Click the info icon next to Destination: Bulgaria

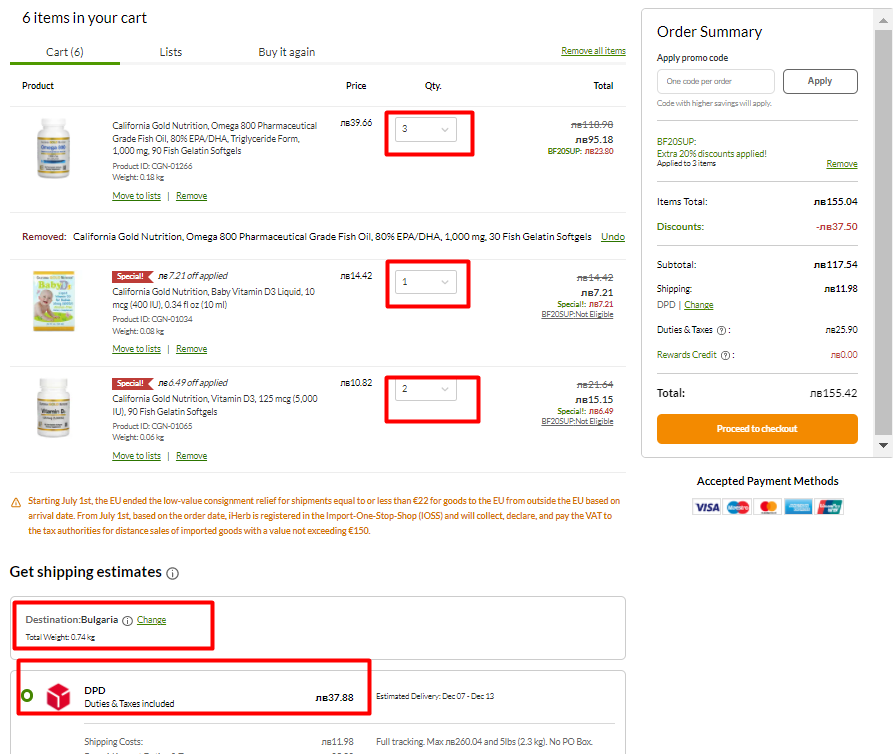127,620
